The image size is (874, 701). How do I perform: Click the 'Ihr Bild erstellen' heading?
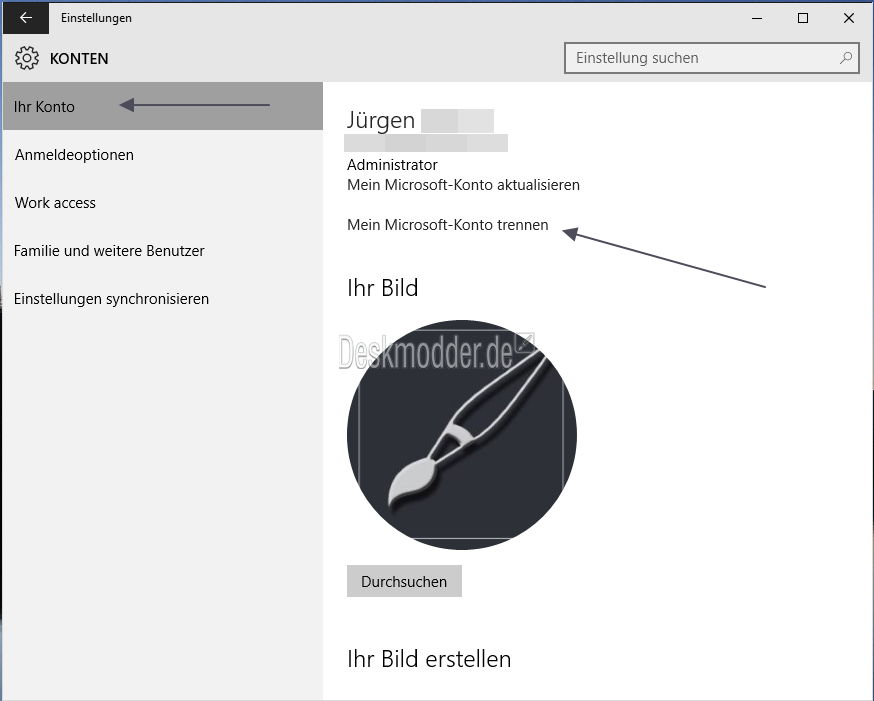coord(429,659)
